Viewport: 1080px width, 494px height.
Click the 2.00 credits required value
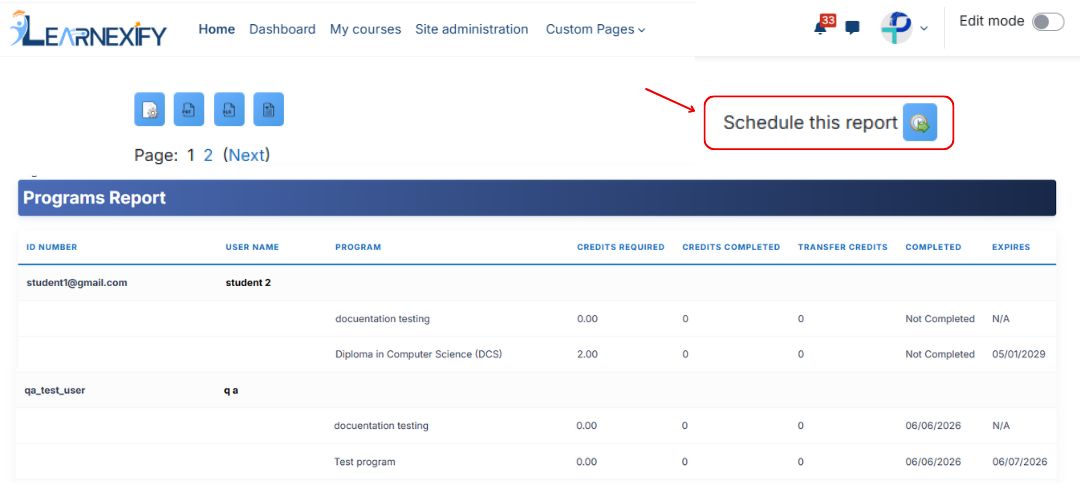click(x=588, y=355)
